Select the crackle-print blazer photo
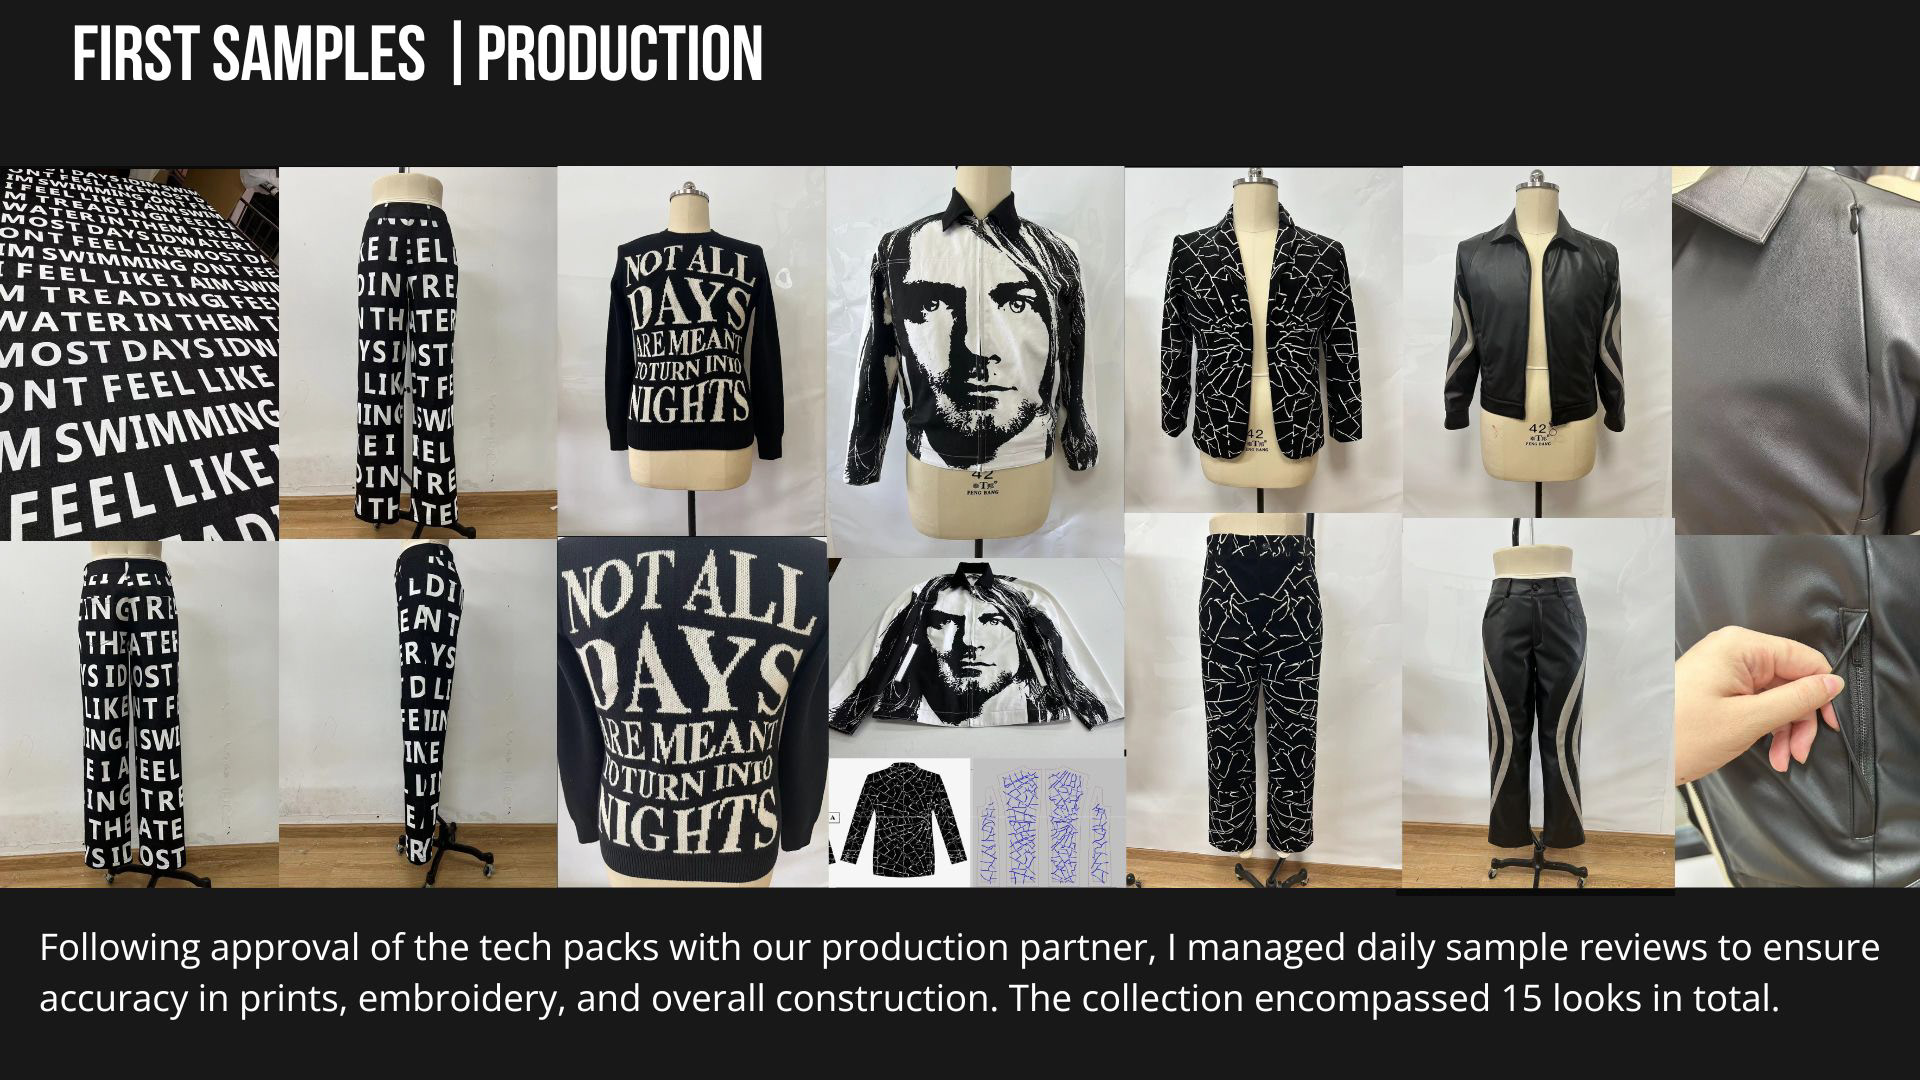 (1264, 340)
